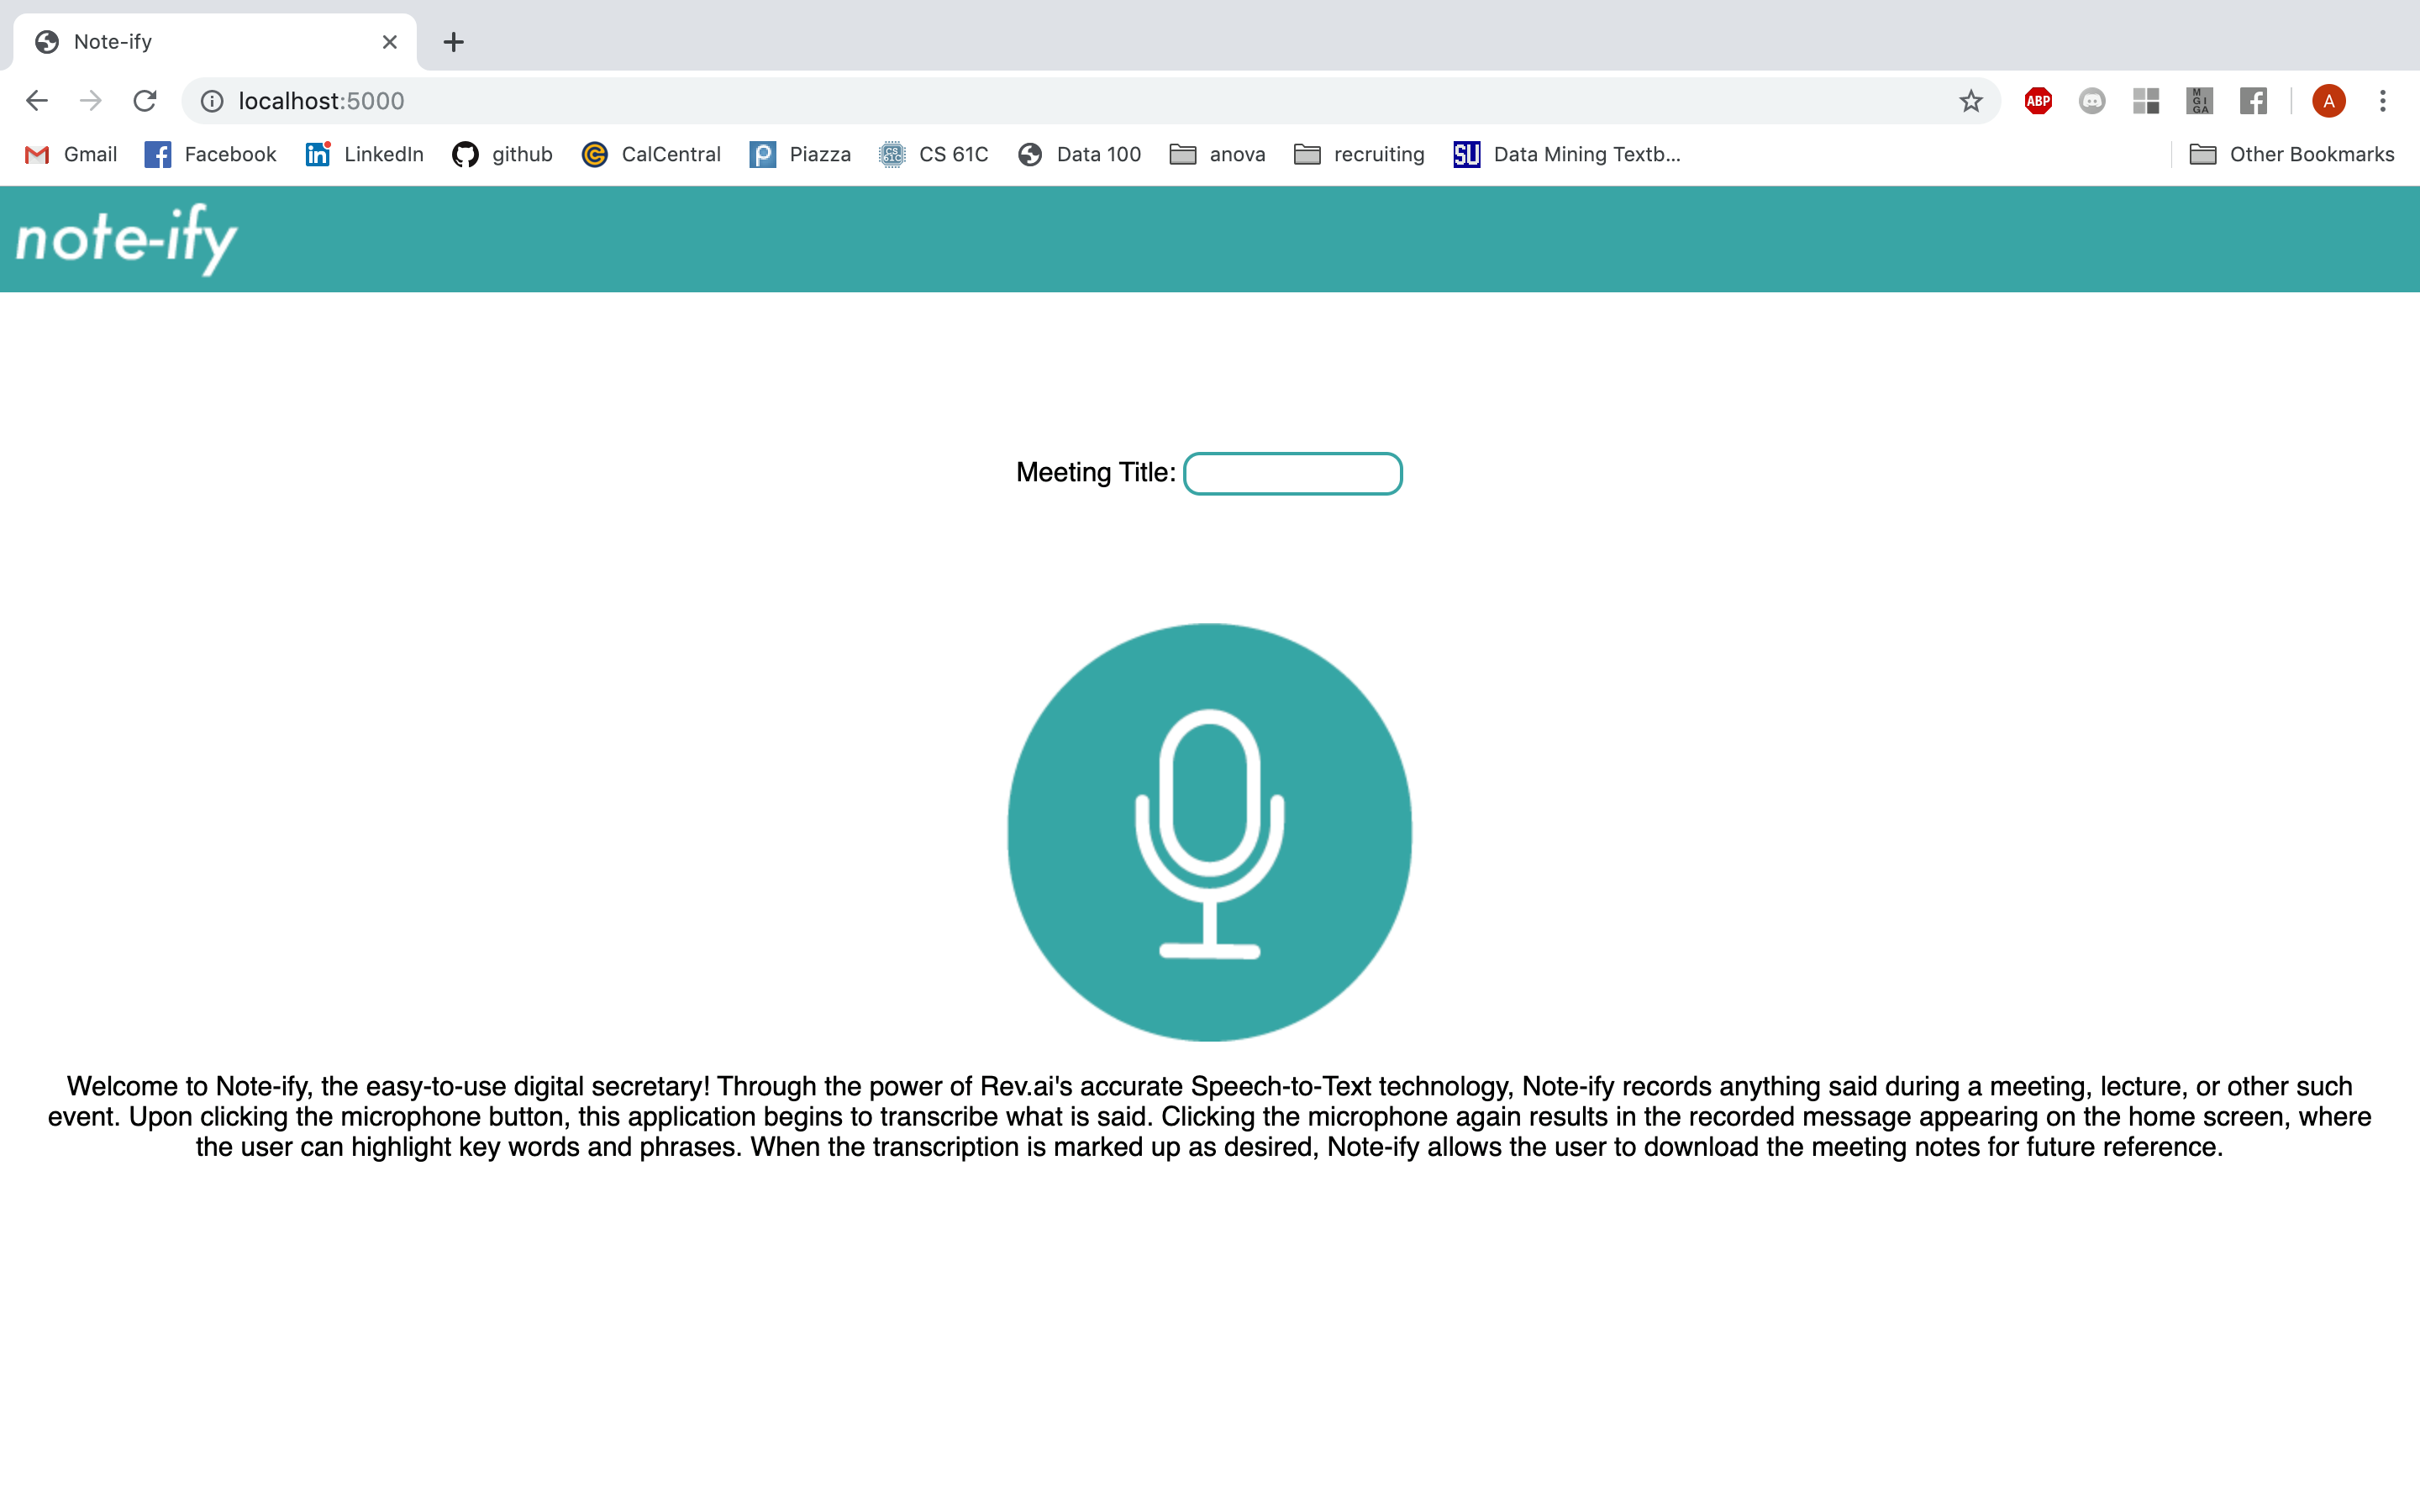Open the Piazza bookmark
2420x1512 pixels.
tap(800, 154)
